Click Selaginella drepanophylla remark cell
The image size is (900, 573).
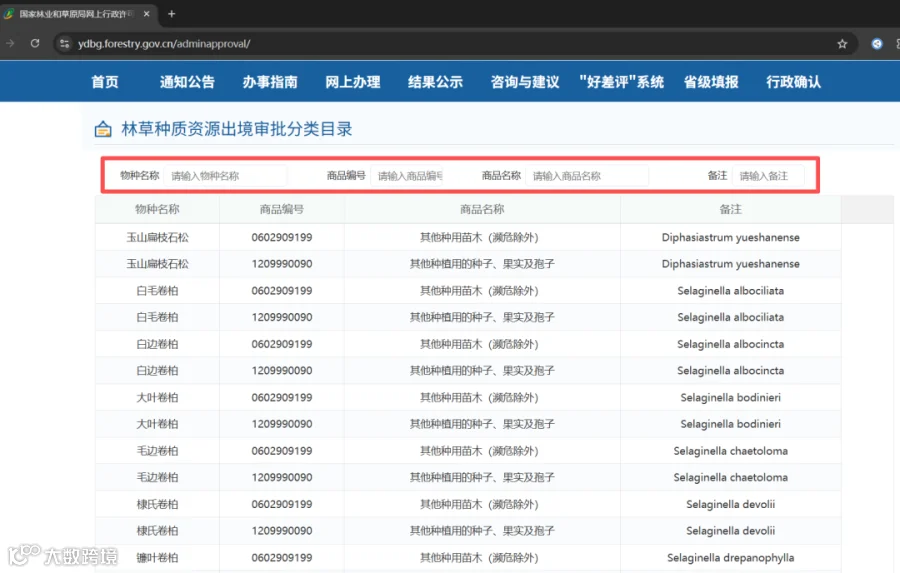[x=731, y=557]
